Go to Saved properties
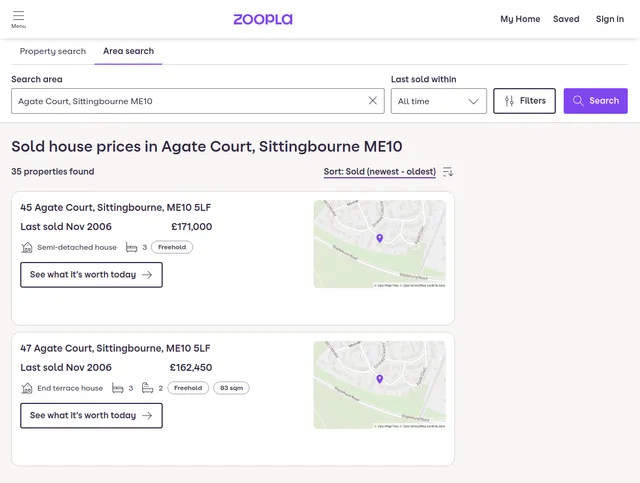The width and height of the screenshot is (640, 483). (x=566, y=19)
